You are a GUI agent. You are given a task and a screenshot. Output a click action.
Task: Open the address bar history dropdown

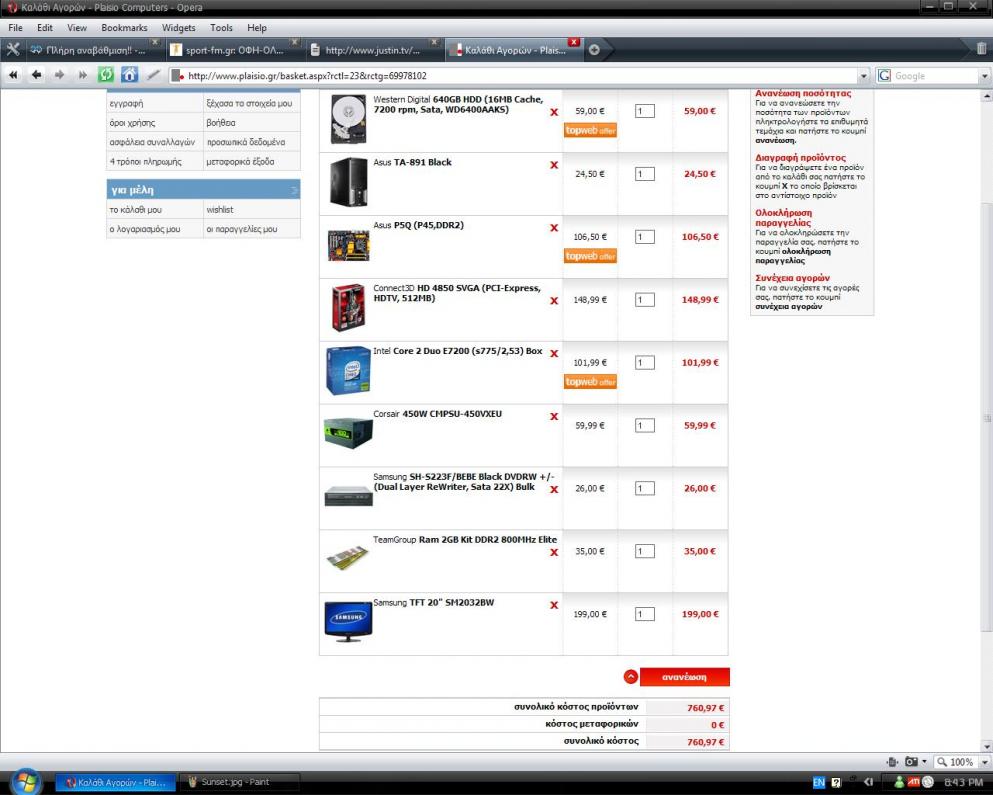[863, 76]
